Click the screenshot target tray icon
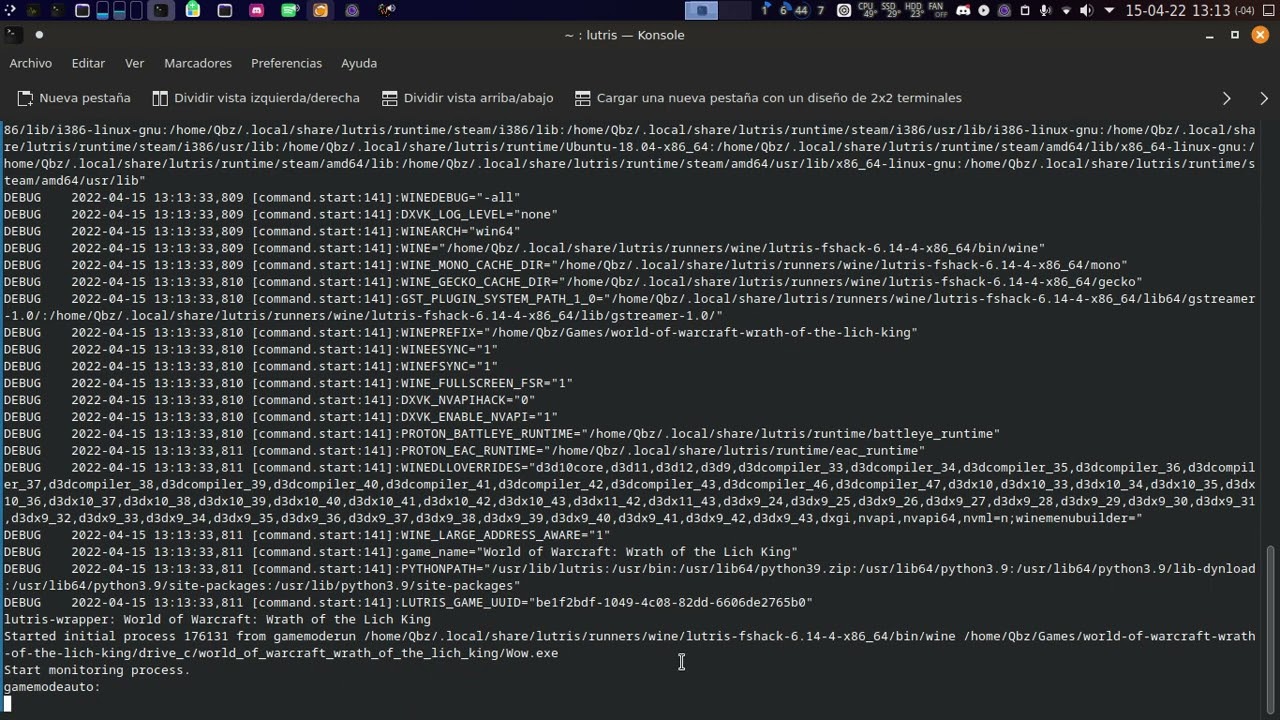Image resolution: width=1280 pixels, height=720 pixels. pos(844,10)
